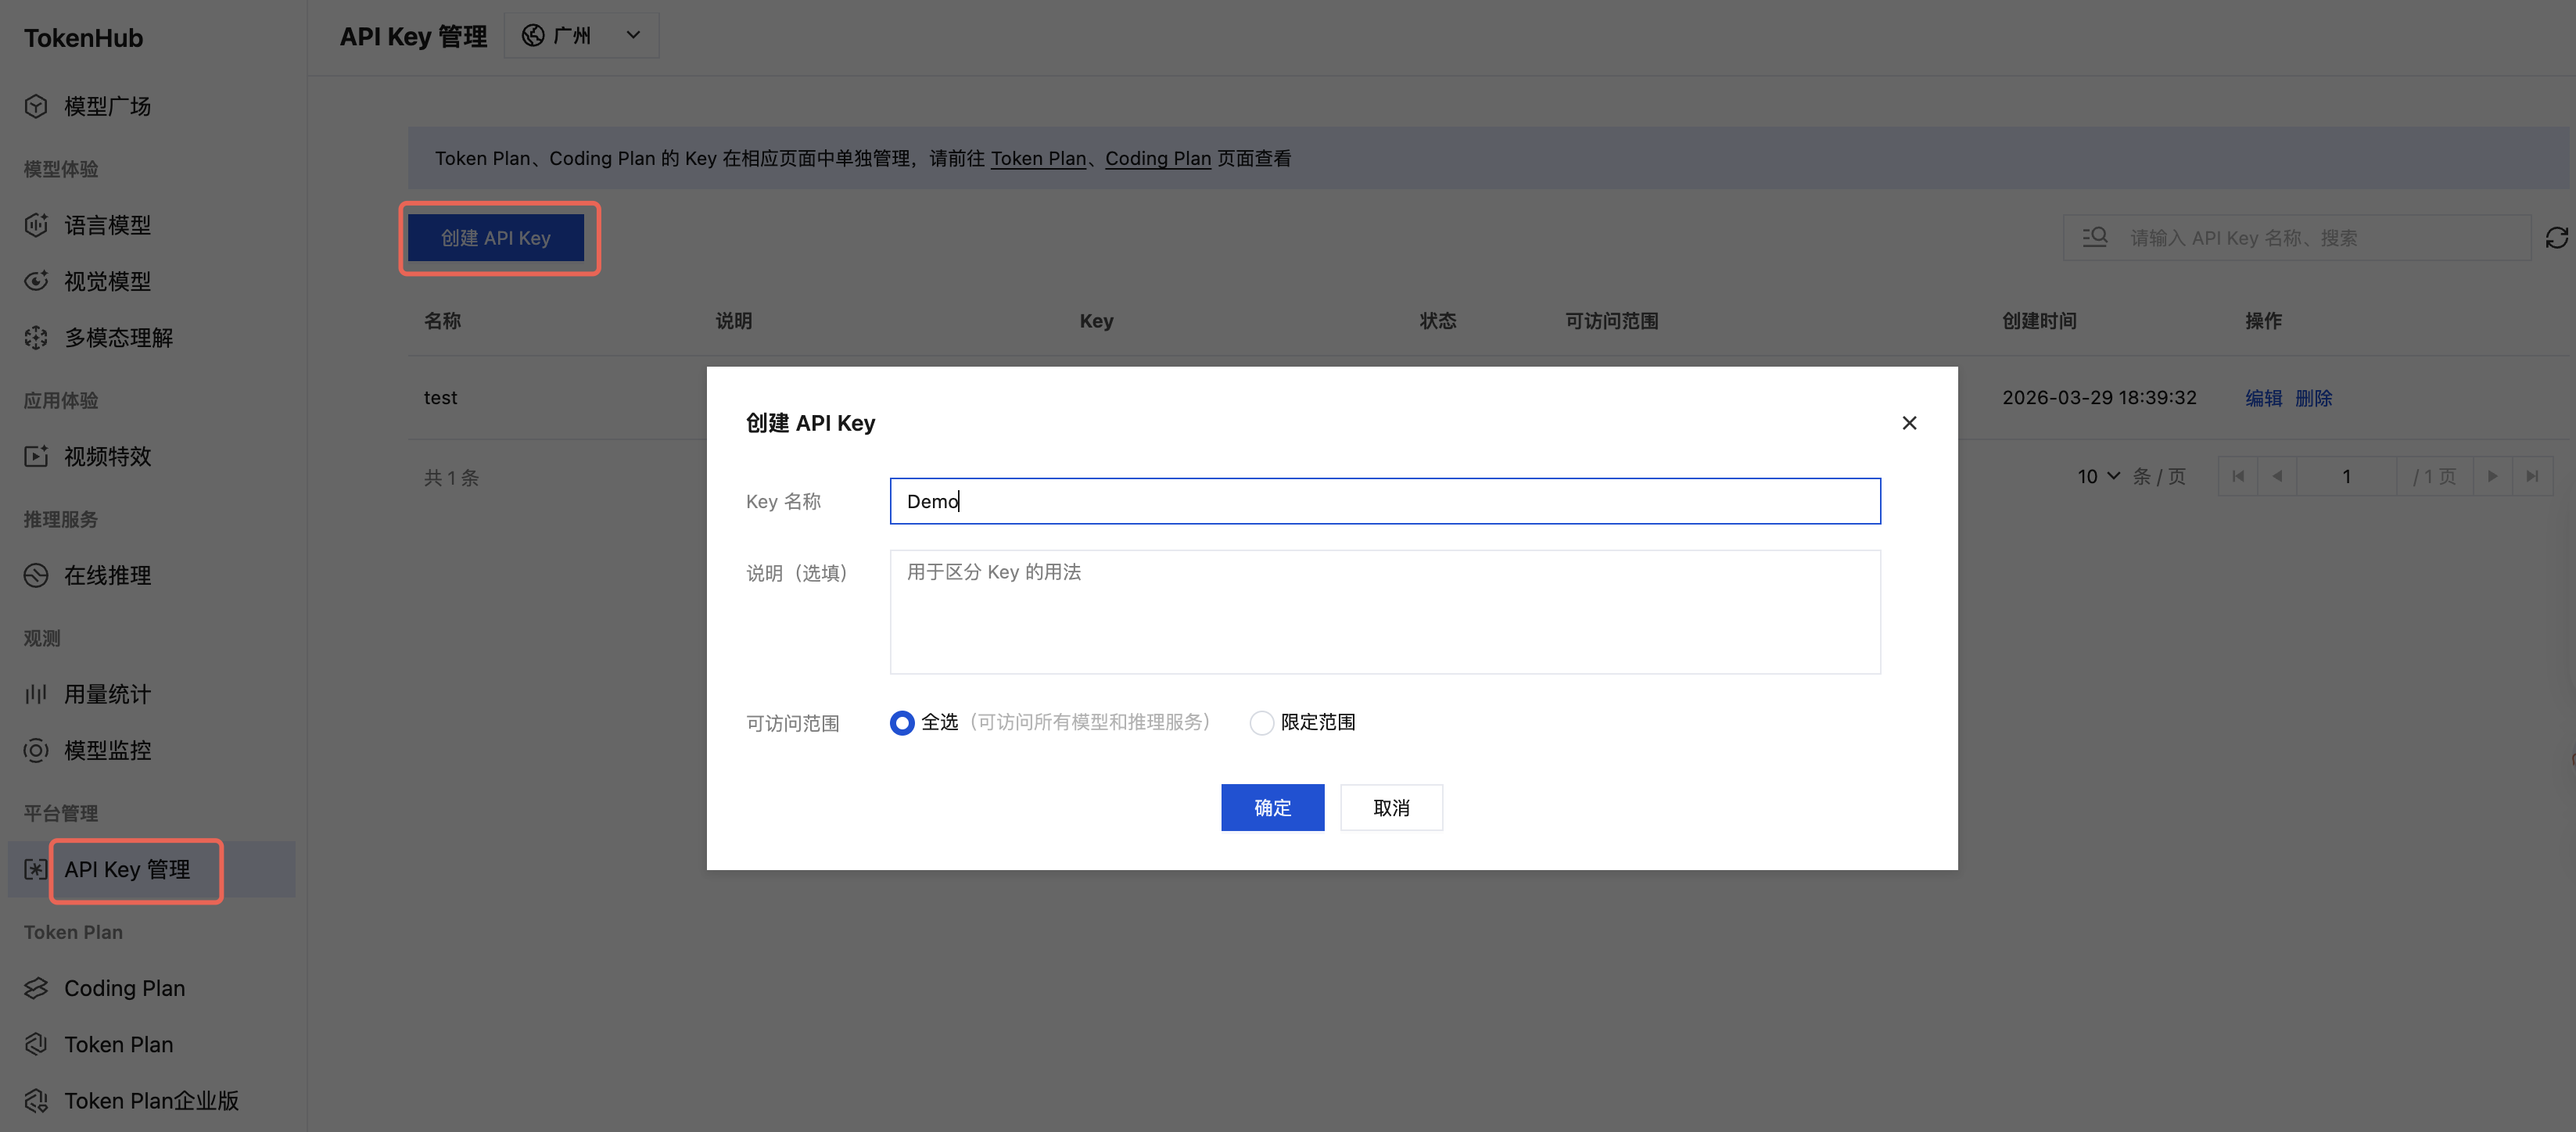The height and width of the screenshot is (1132, 2576).
Task: Follow the Token Plan link in banner
Action: 1038,158
